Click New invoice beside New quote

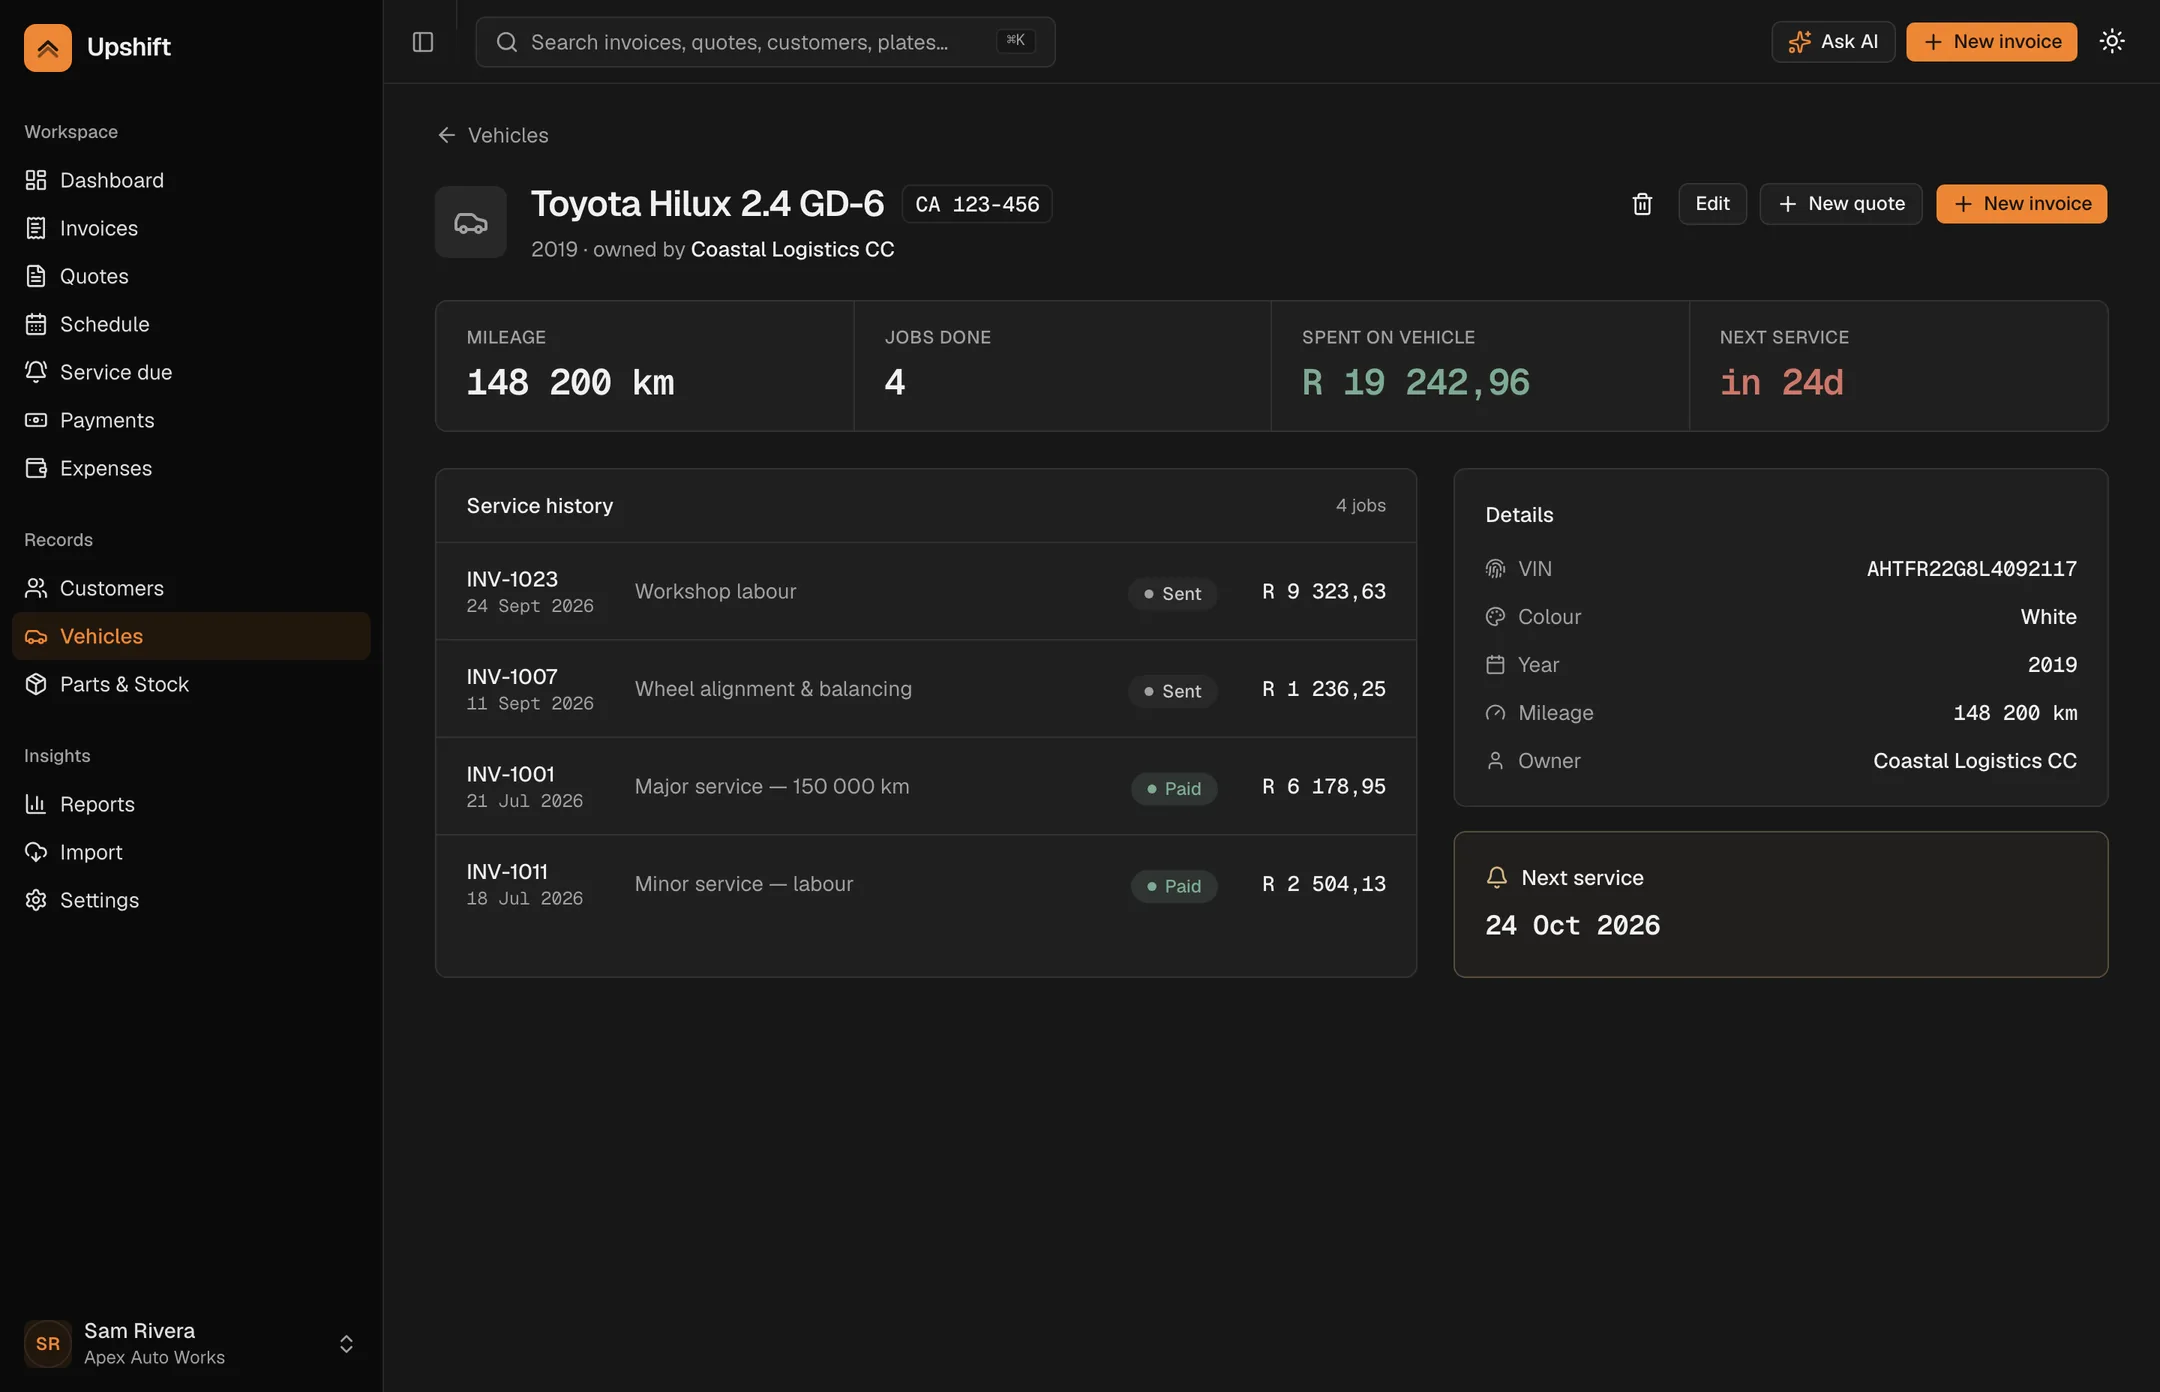tap(2021, 204)
